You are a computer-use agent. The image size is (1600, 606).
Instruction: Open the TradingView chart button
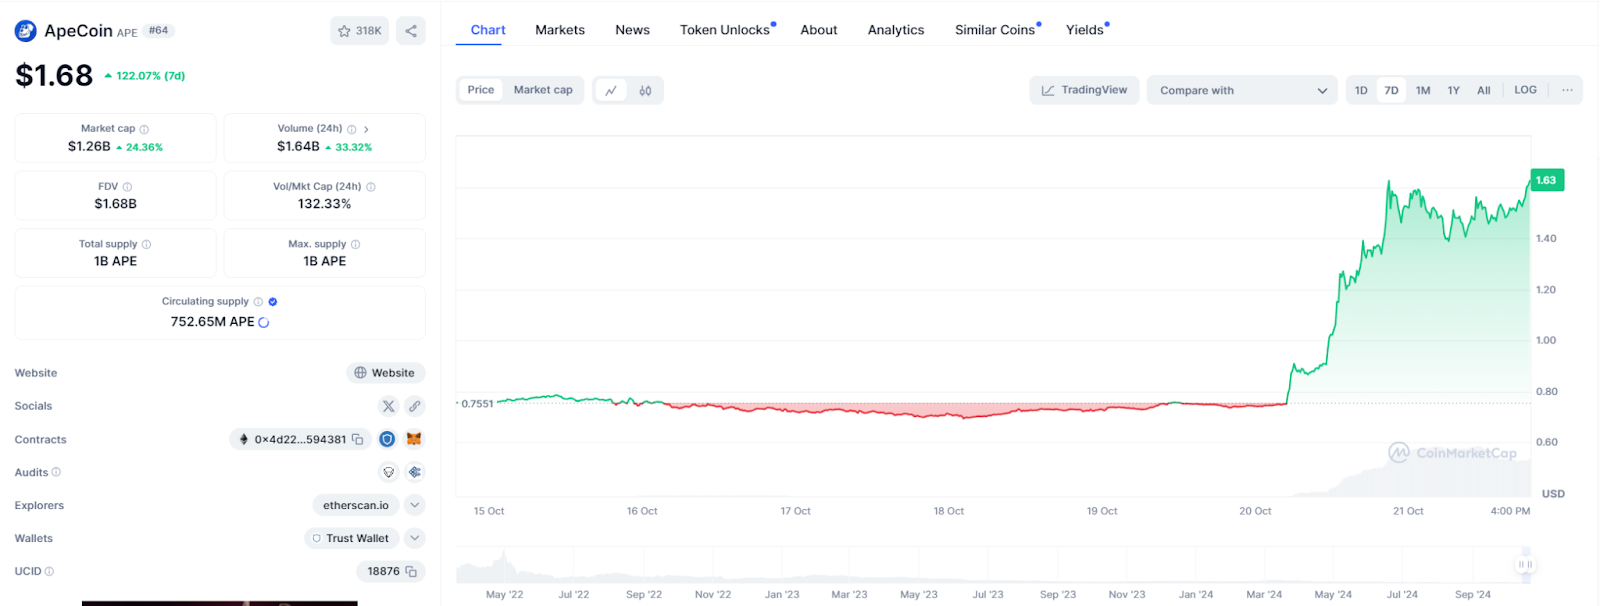click(x=1084, y=90)
